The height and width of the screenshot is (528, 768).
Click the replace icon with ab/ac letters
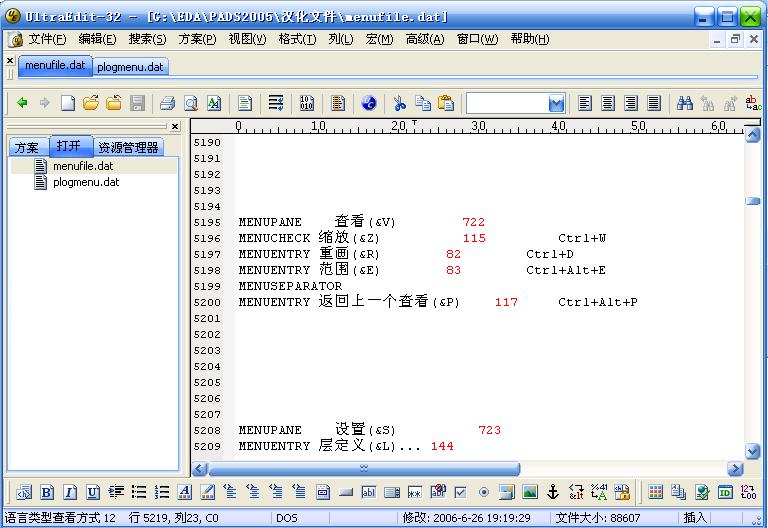point(752,103)
